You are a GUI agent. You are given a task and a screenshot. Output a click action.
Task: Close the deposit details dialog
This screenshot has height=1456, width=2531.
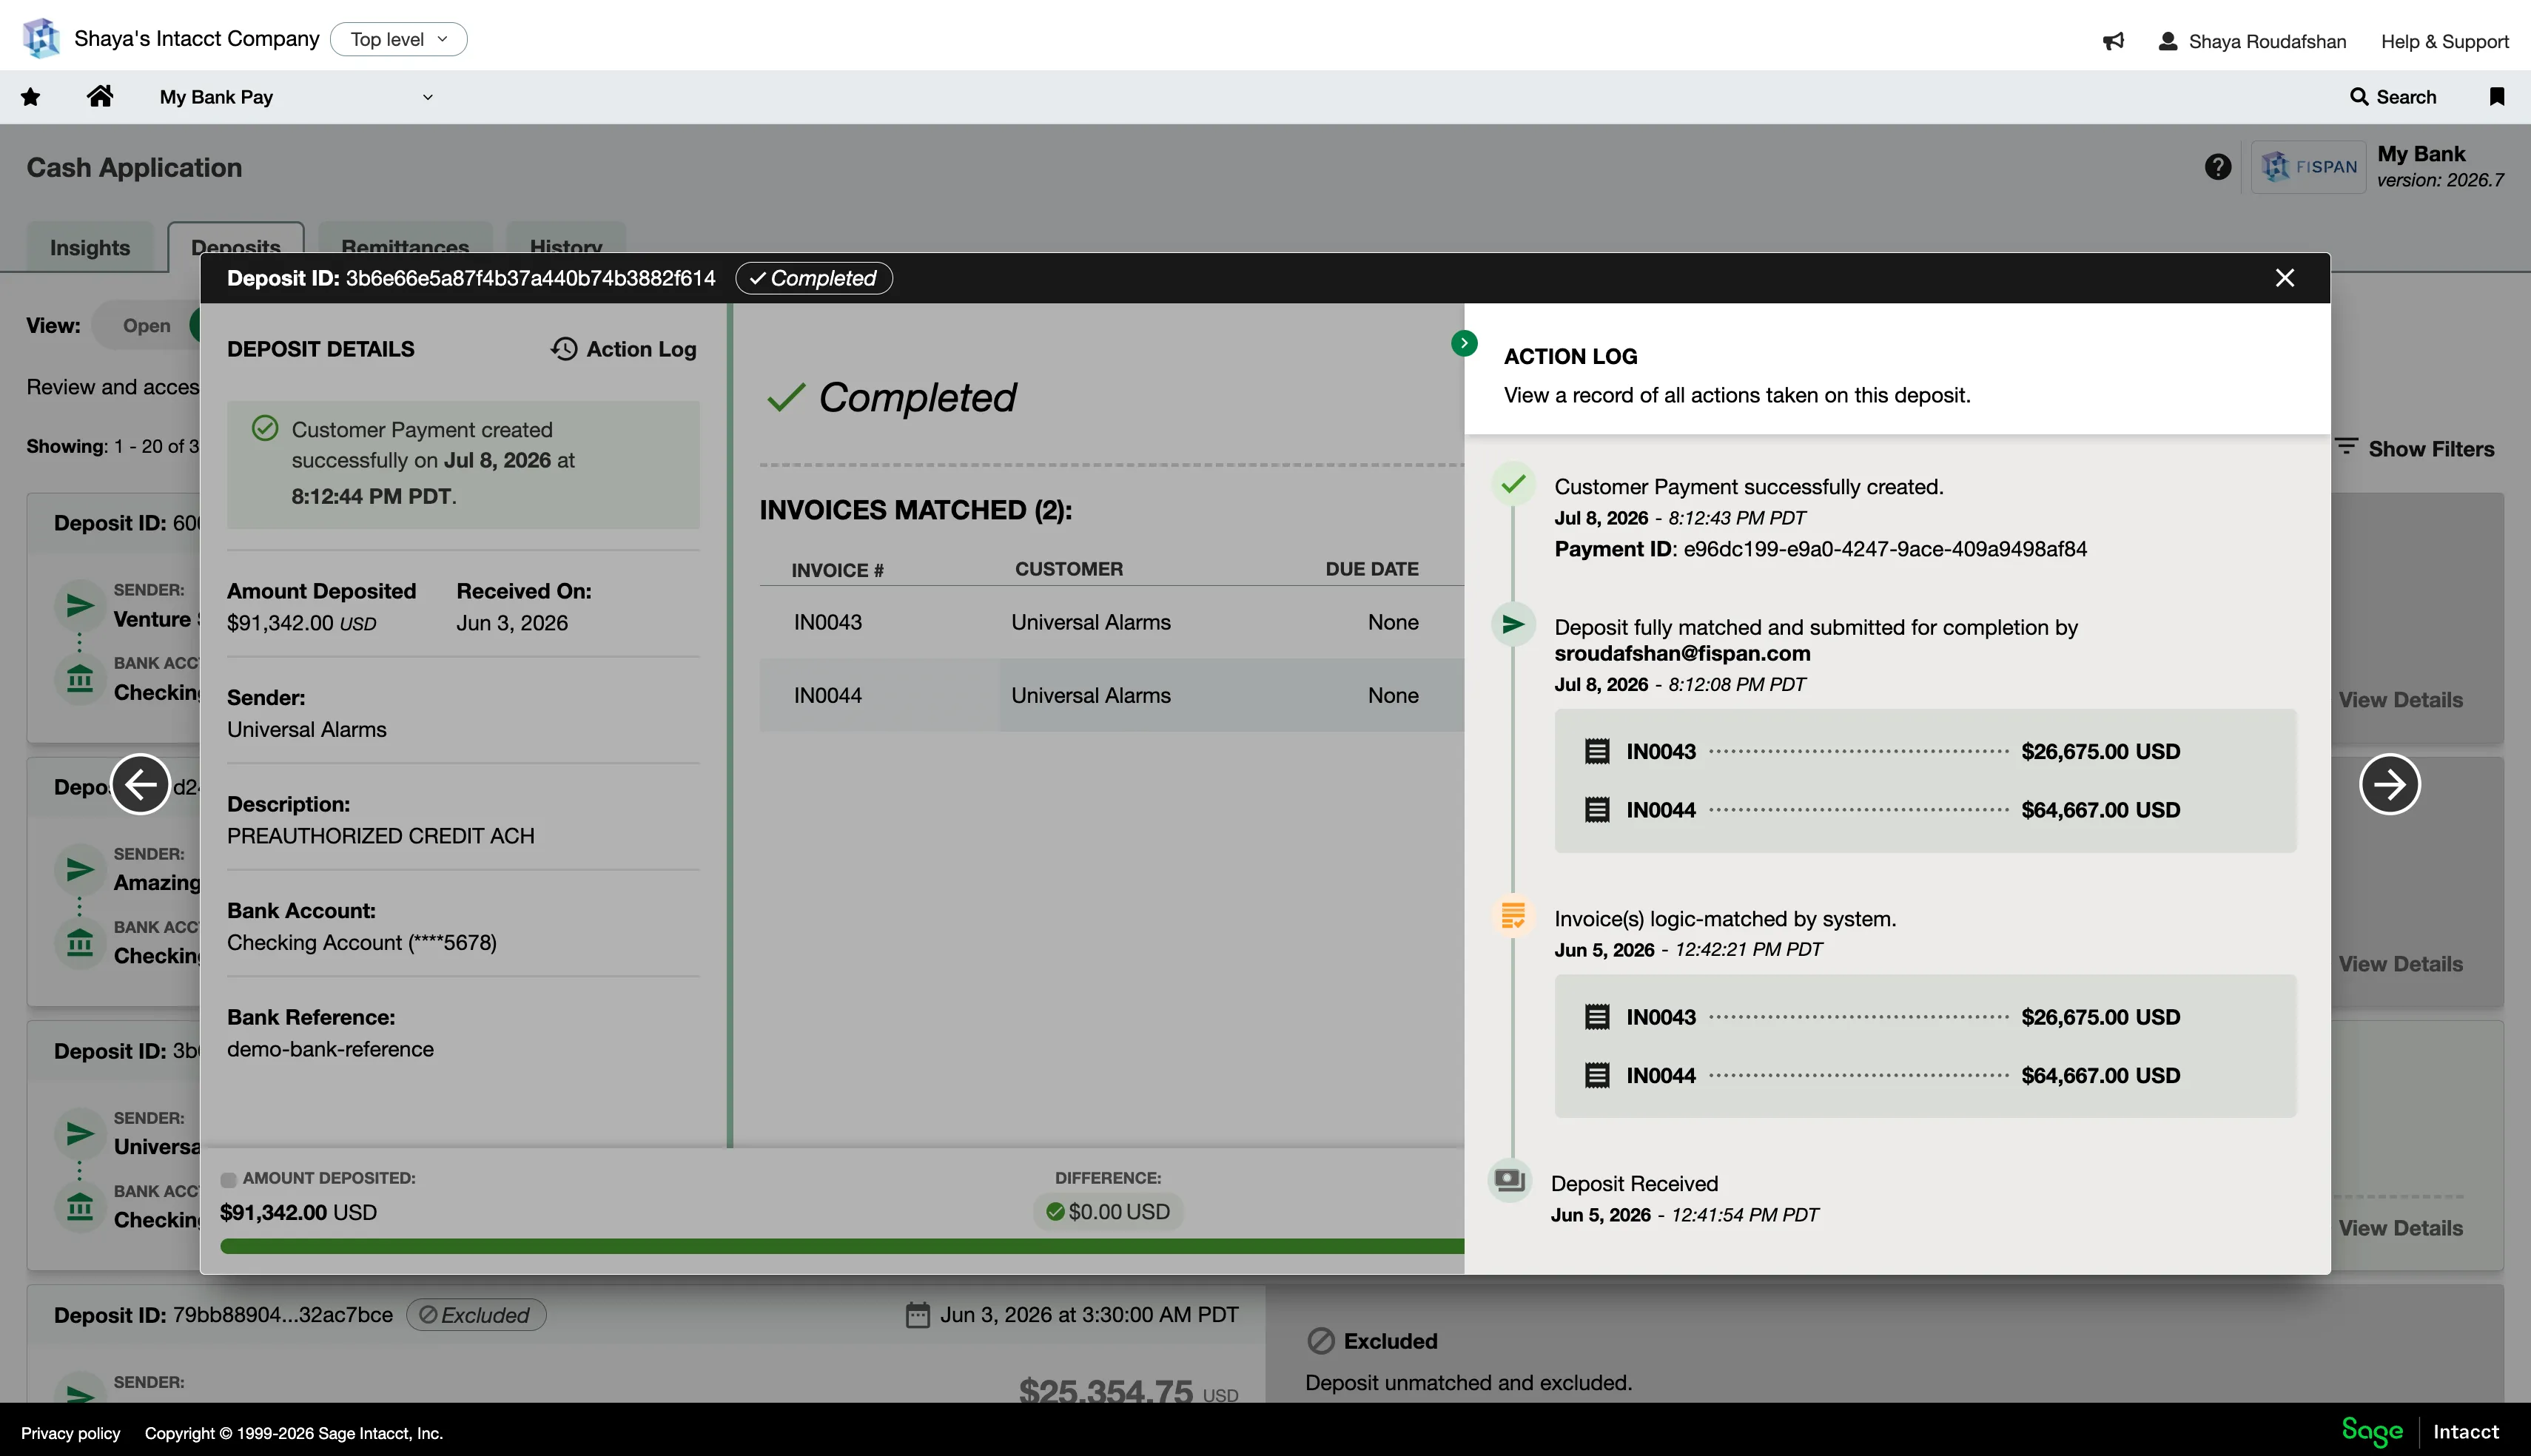click(x=2285, y=278)
